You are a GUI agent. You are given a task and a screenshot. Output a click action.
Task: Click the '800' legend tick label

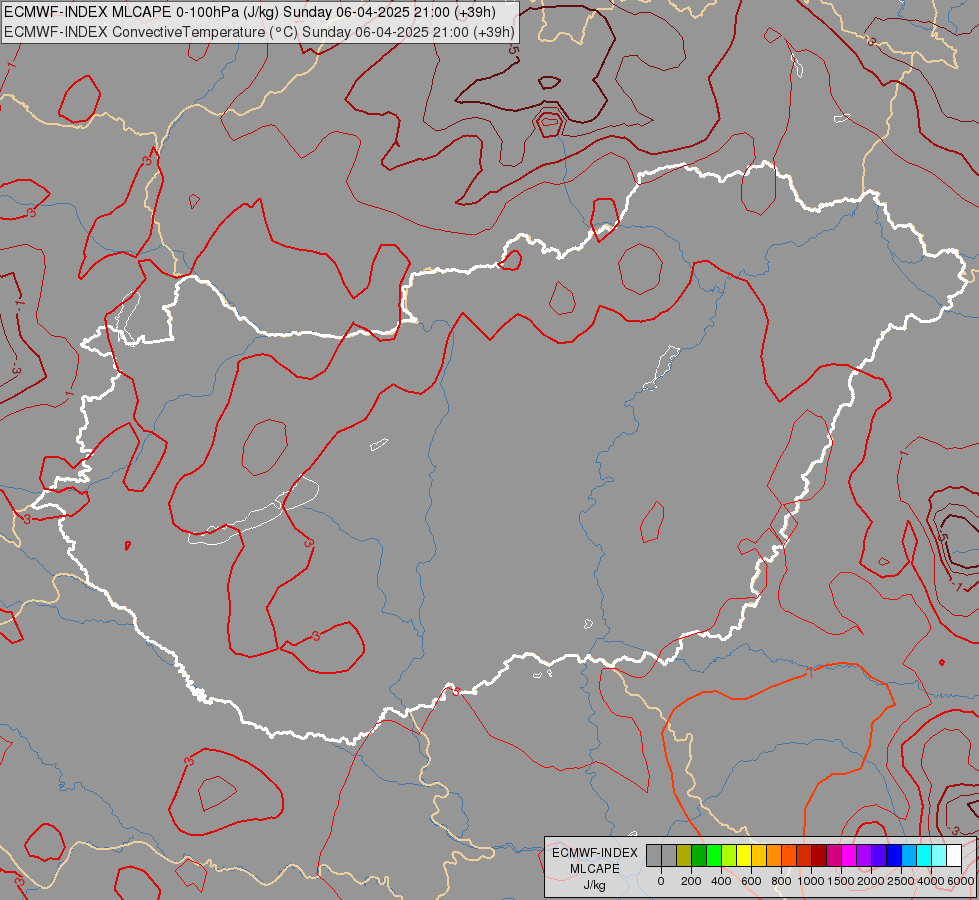pyautogui.click(x=781, y=881)
